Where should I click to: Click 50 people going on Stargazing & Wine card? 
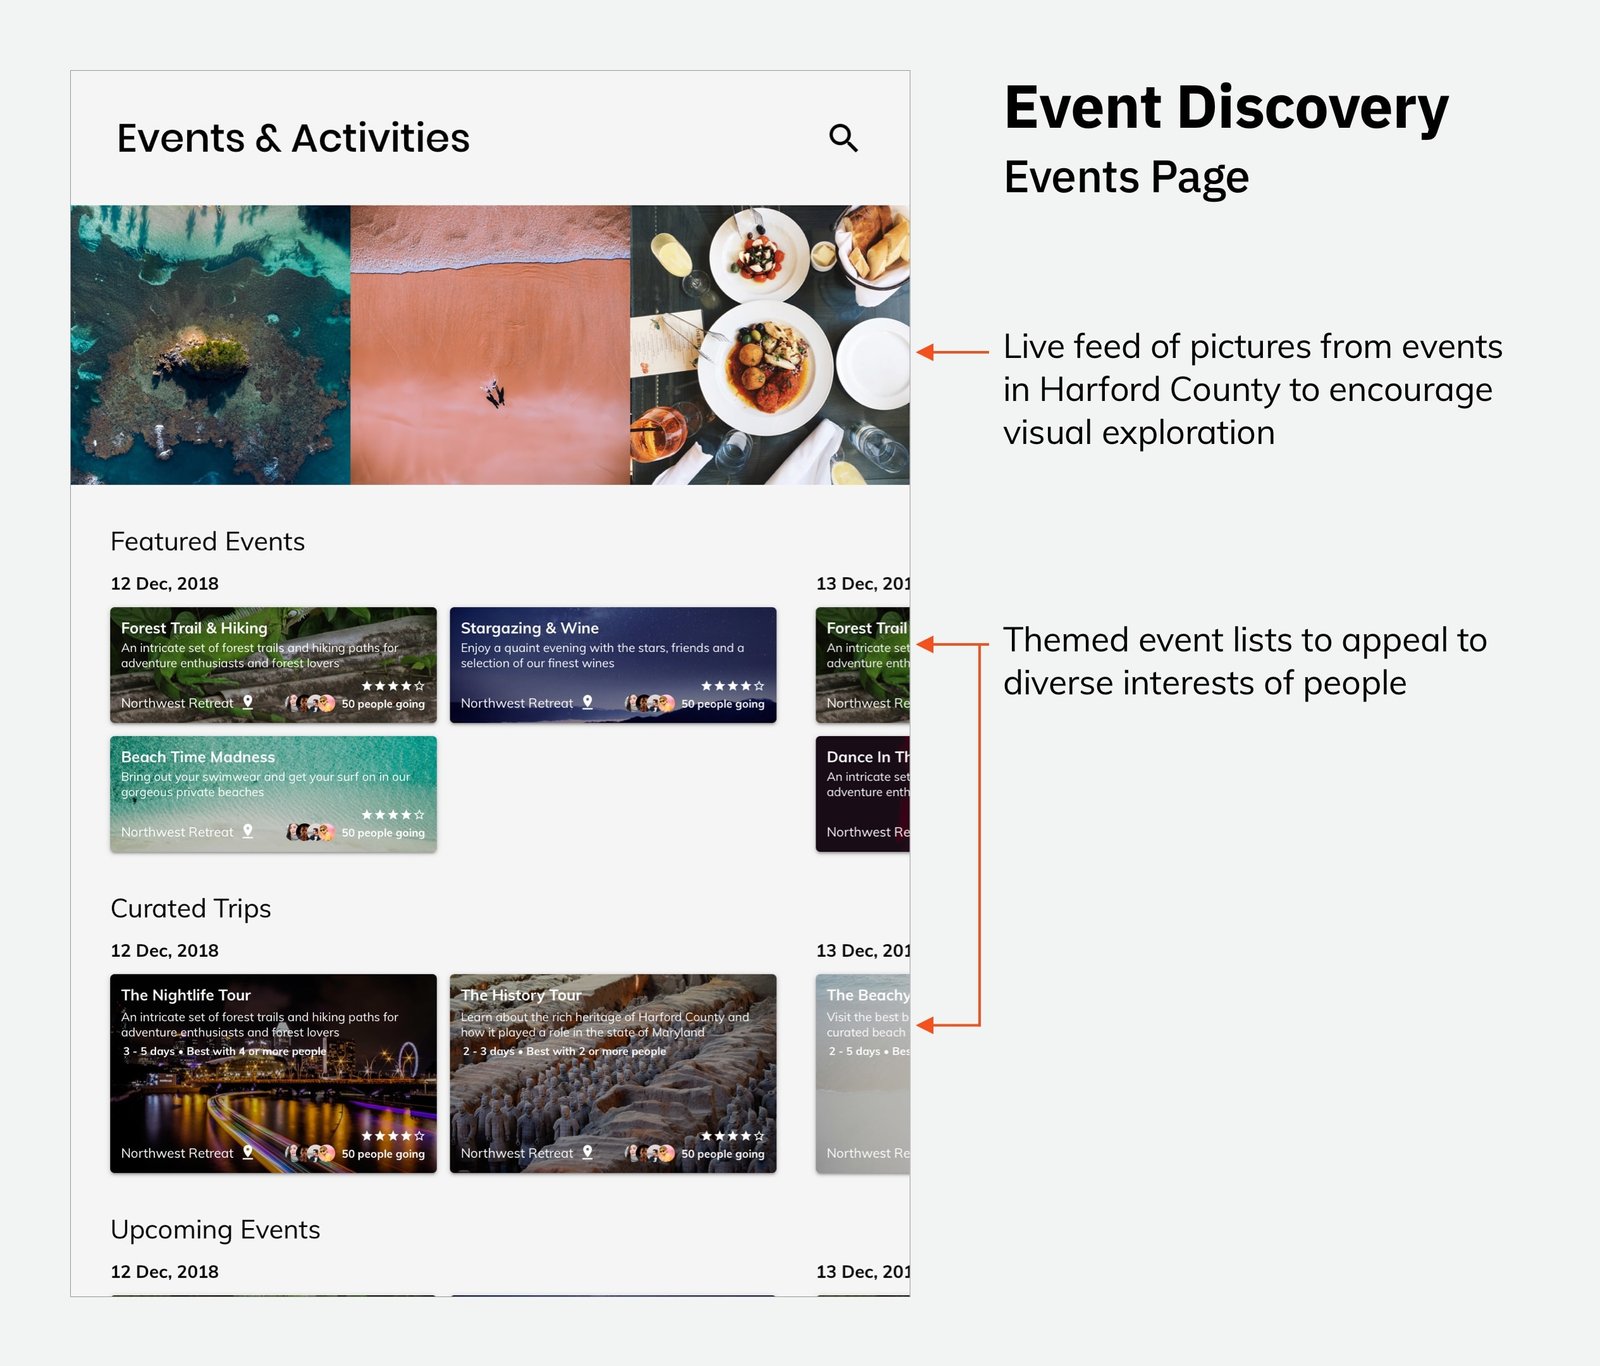[x=723, y=704]
